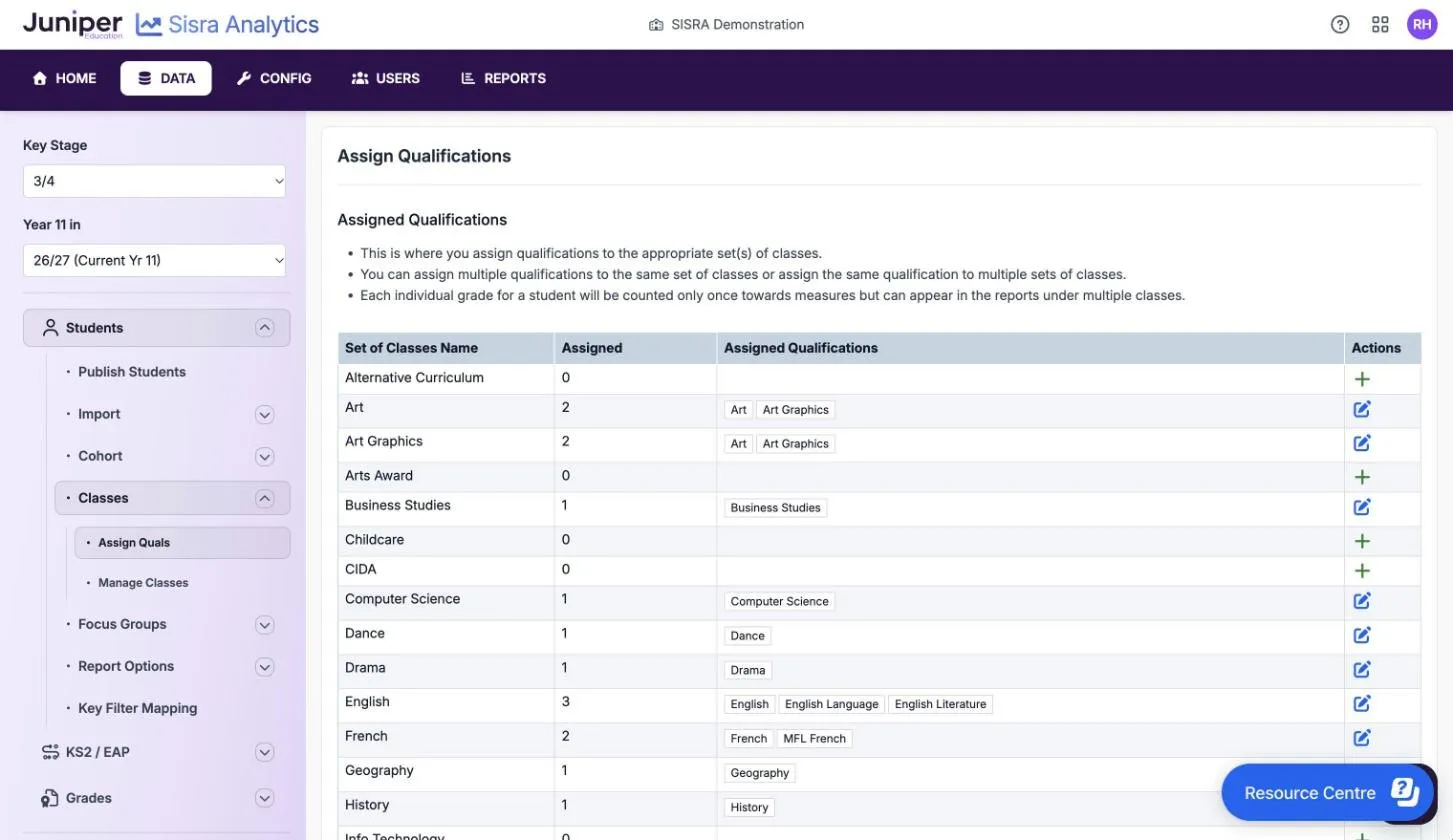Go to the HOME tab
Image resolution: width=1453 pixels, height=840 pixels.
click(x=65, y=78)
